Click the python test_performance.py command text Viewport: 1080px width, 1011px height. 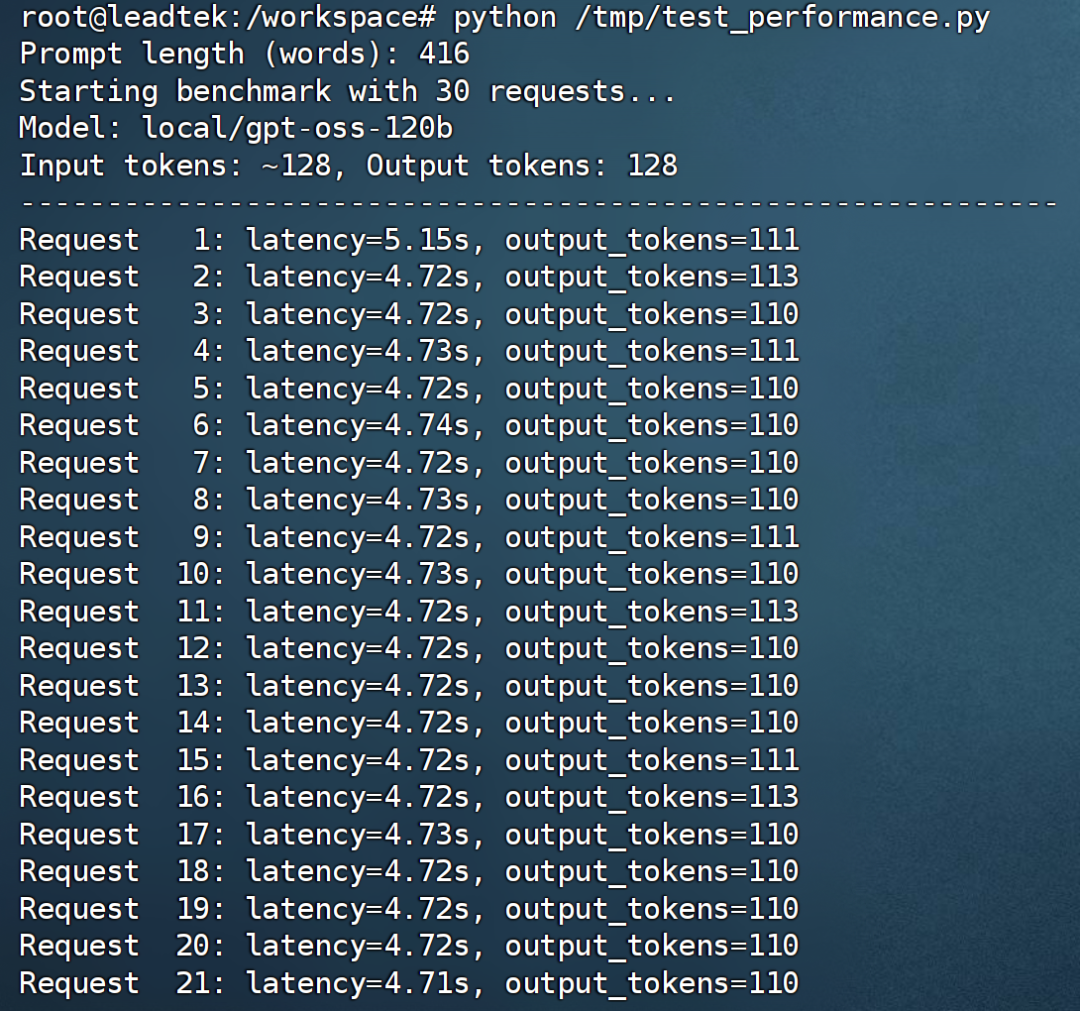coord(721,17)
